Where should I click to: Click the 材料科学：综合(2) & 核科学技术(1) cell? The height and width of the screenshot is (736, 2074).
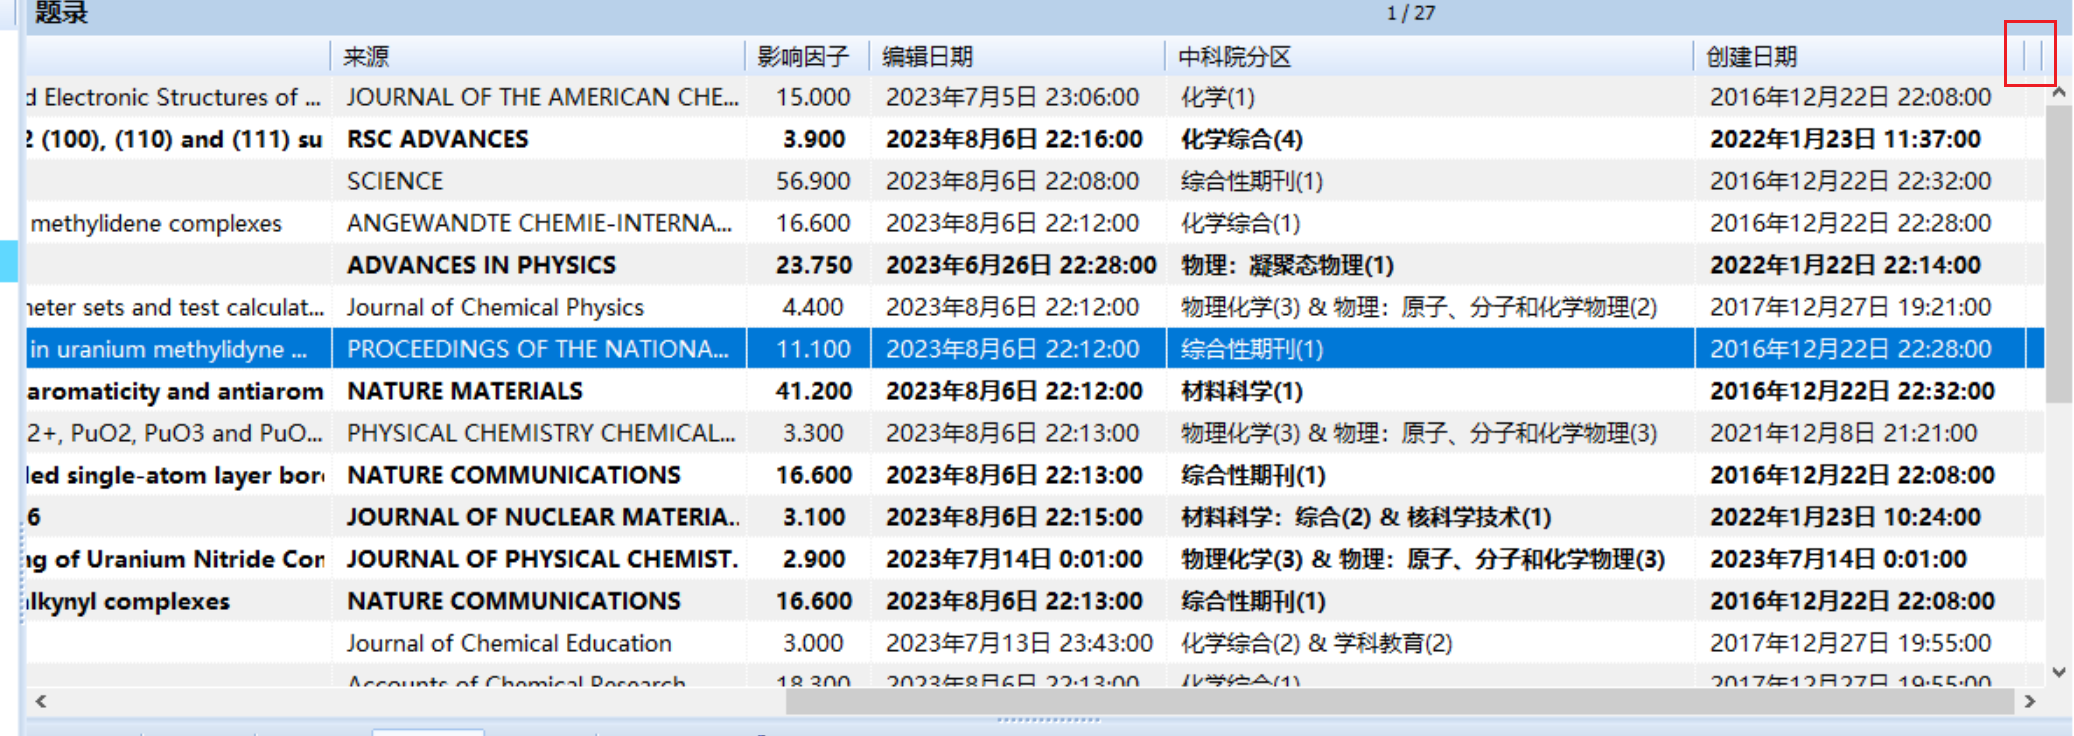pos(1366,517)
